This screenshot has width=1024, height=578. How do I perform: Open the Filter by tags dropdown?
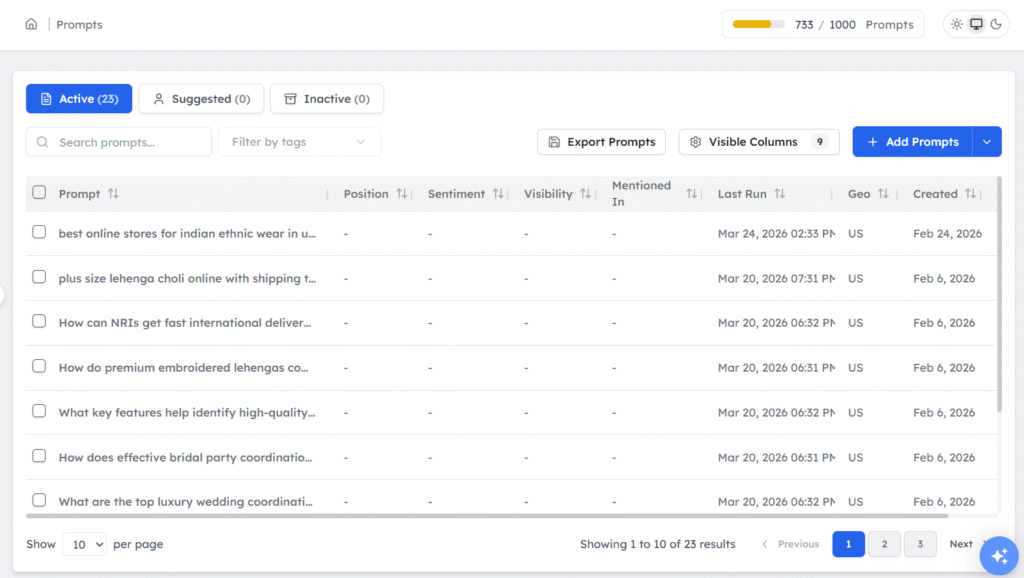[x=299, y=142]
